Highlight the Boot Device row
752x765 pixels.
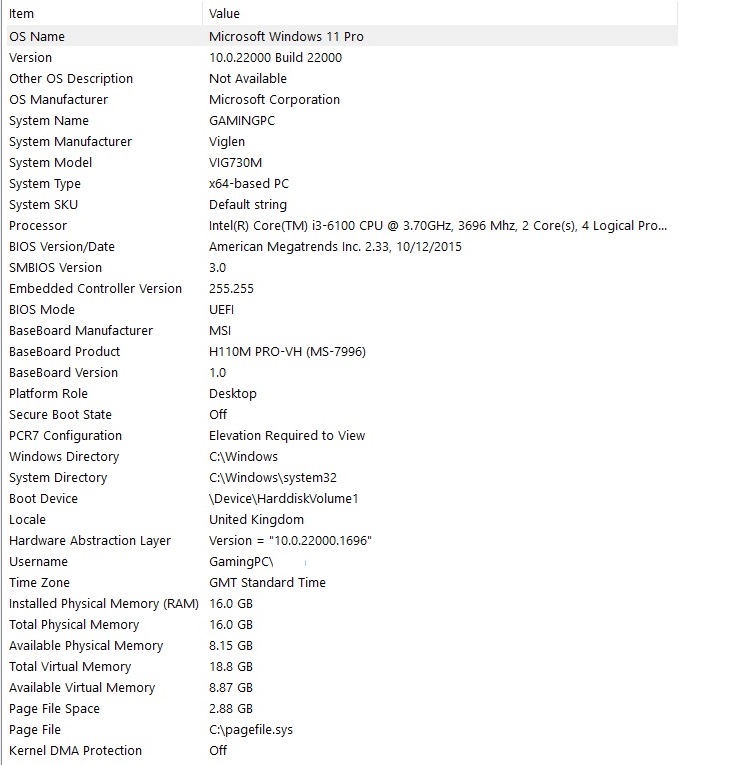tap(43, 498)
